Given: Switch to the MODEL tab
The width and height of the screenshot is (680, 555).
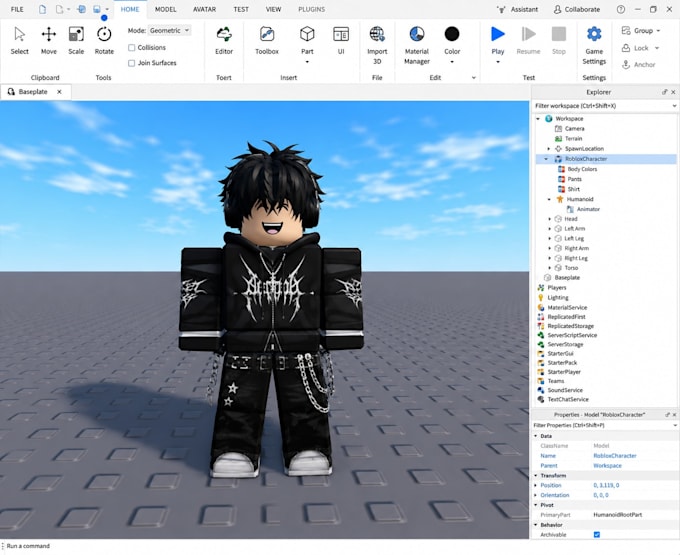Looking at the screenshot, I should [166, 9].
